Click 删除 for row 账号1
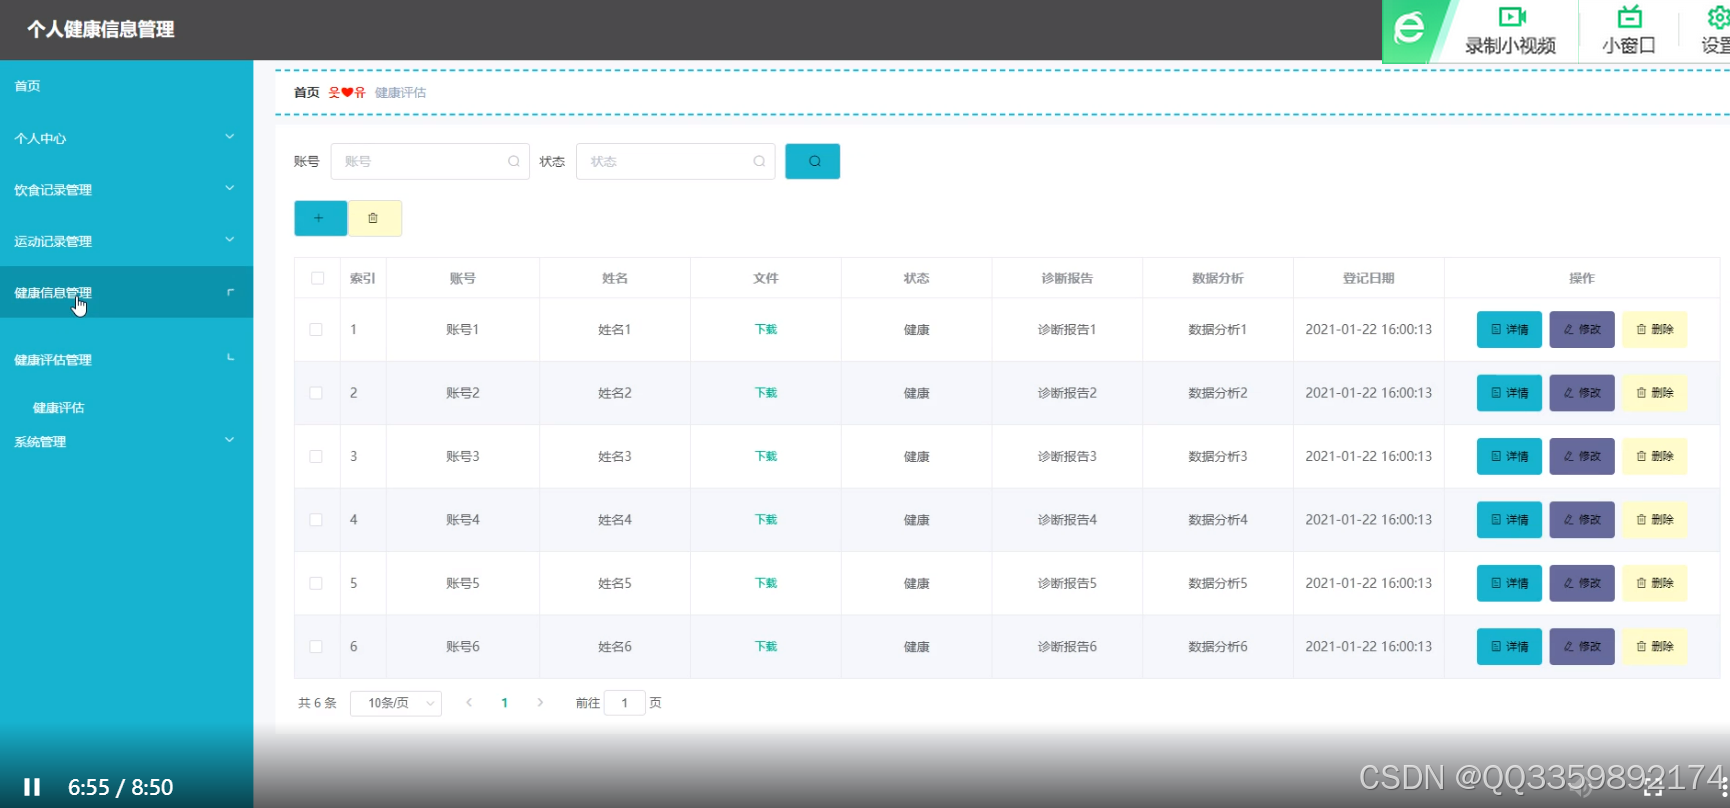 (1654, 329)
